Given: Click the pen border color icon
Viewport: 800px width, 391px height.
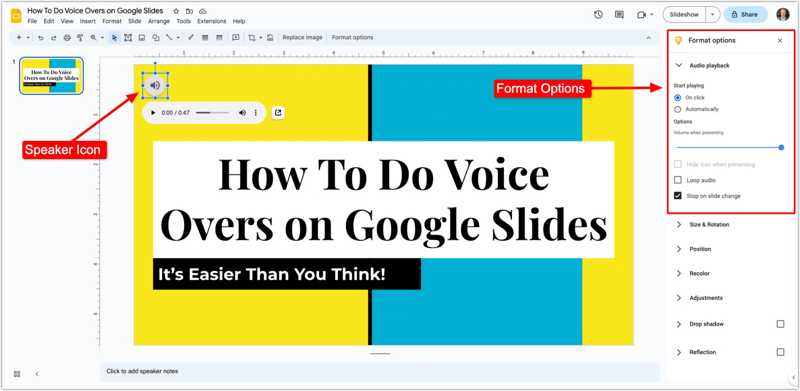Looking at the screenshot, I should click(191, 38).
